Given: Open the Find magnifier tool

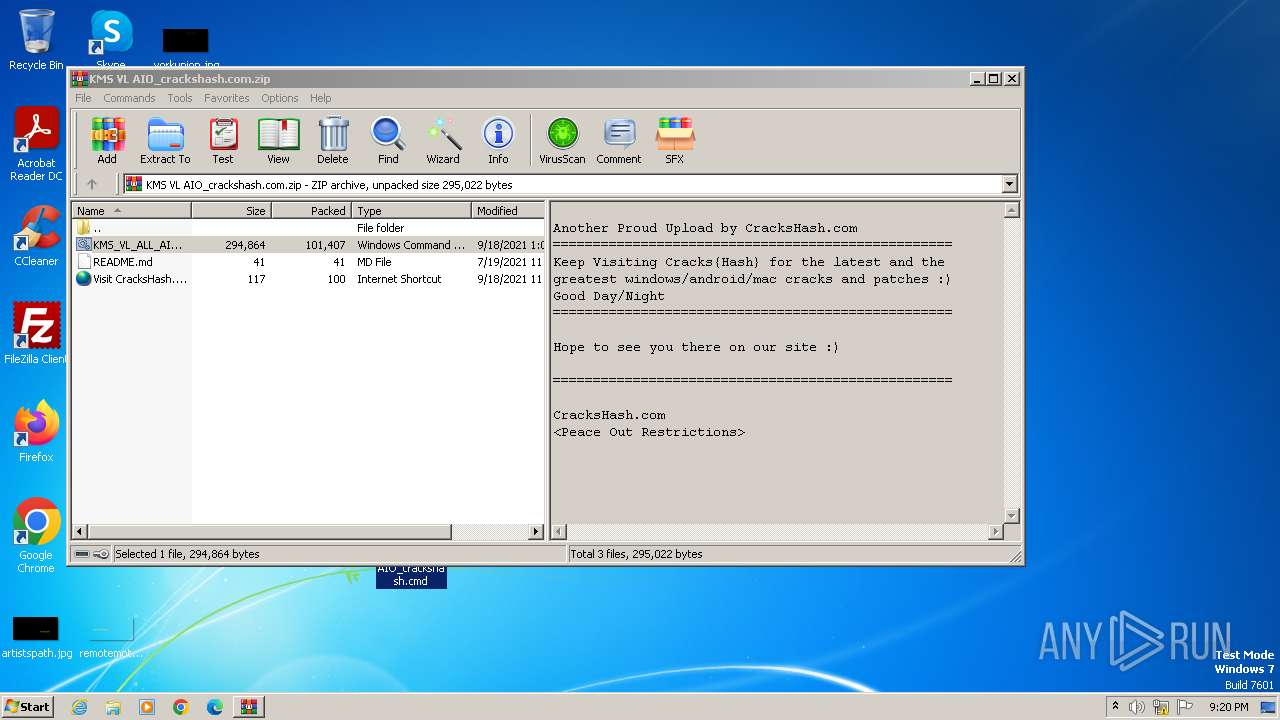Looking at the screenshot, I should (388, 140).
